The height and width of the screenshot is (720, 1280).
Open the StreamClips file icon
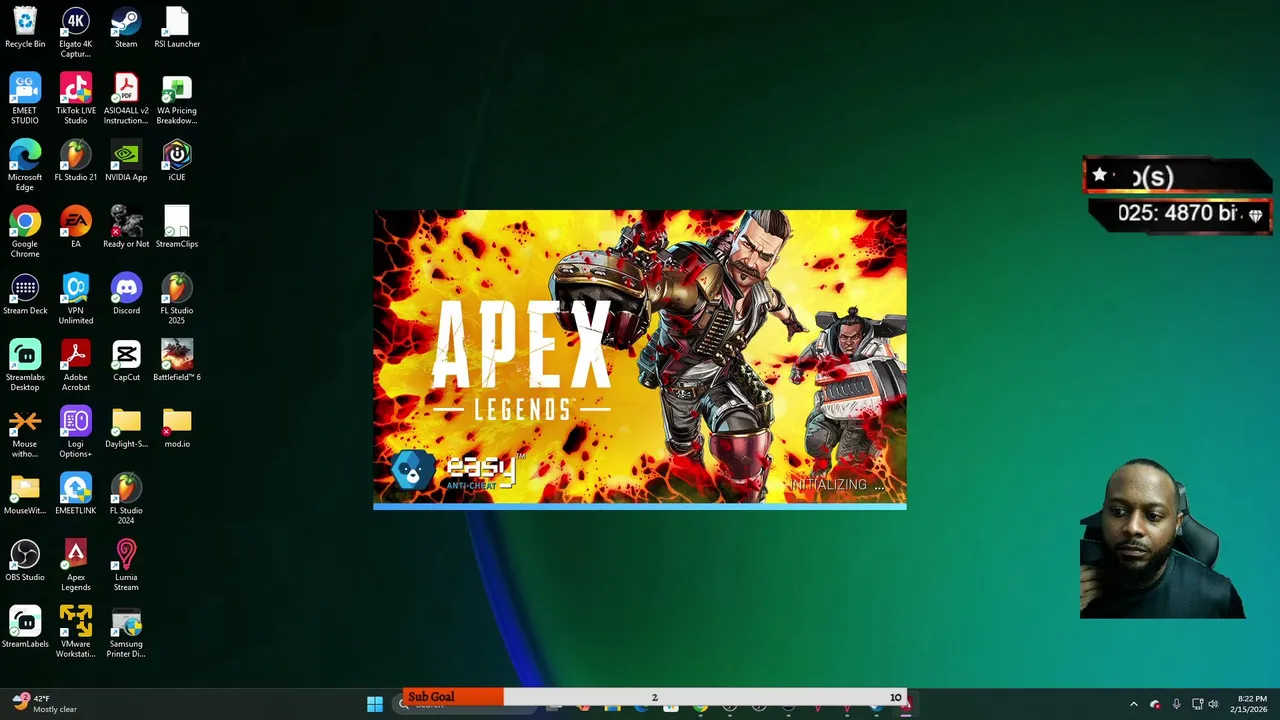[x=177, y=228]
